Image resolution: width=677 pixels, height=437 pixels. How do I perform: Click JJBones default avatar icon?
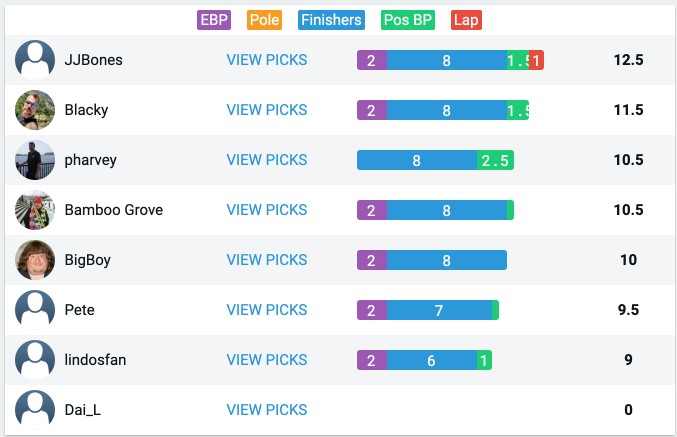pos(35,60)
